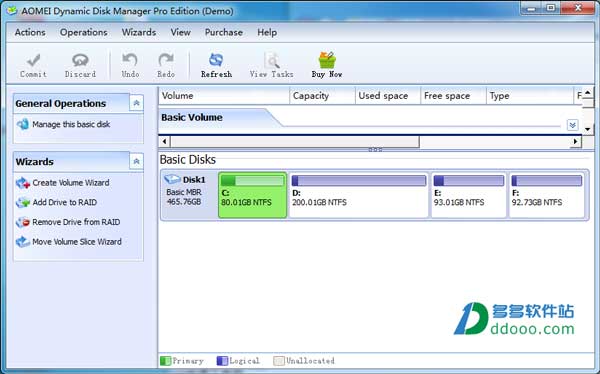Click Manage this basic disk link
600x374 pixels.
click(x=71, y=124)
